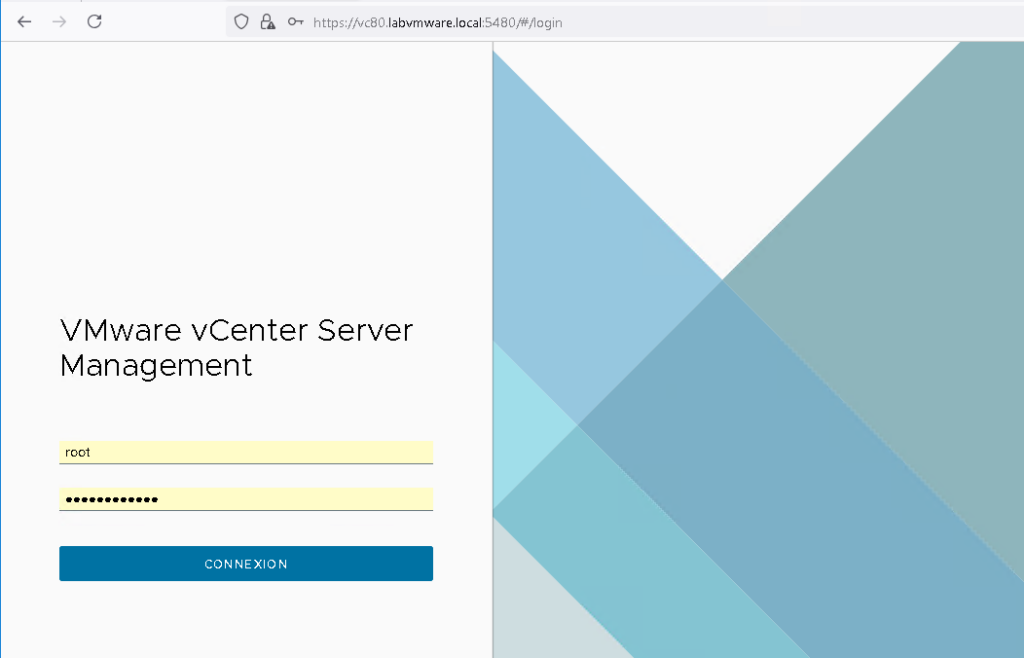
Task: Click the /#/login path segment in the URL
Action: click(535, 22)
